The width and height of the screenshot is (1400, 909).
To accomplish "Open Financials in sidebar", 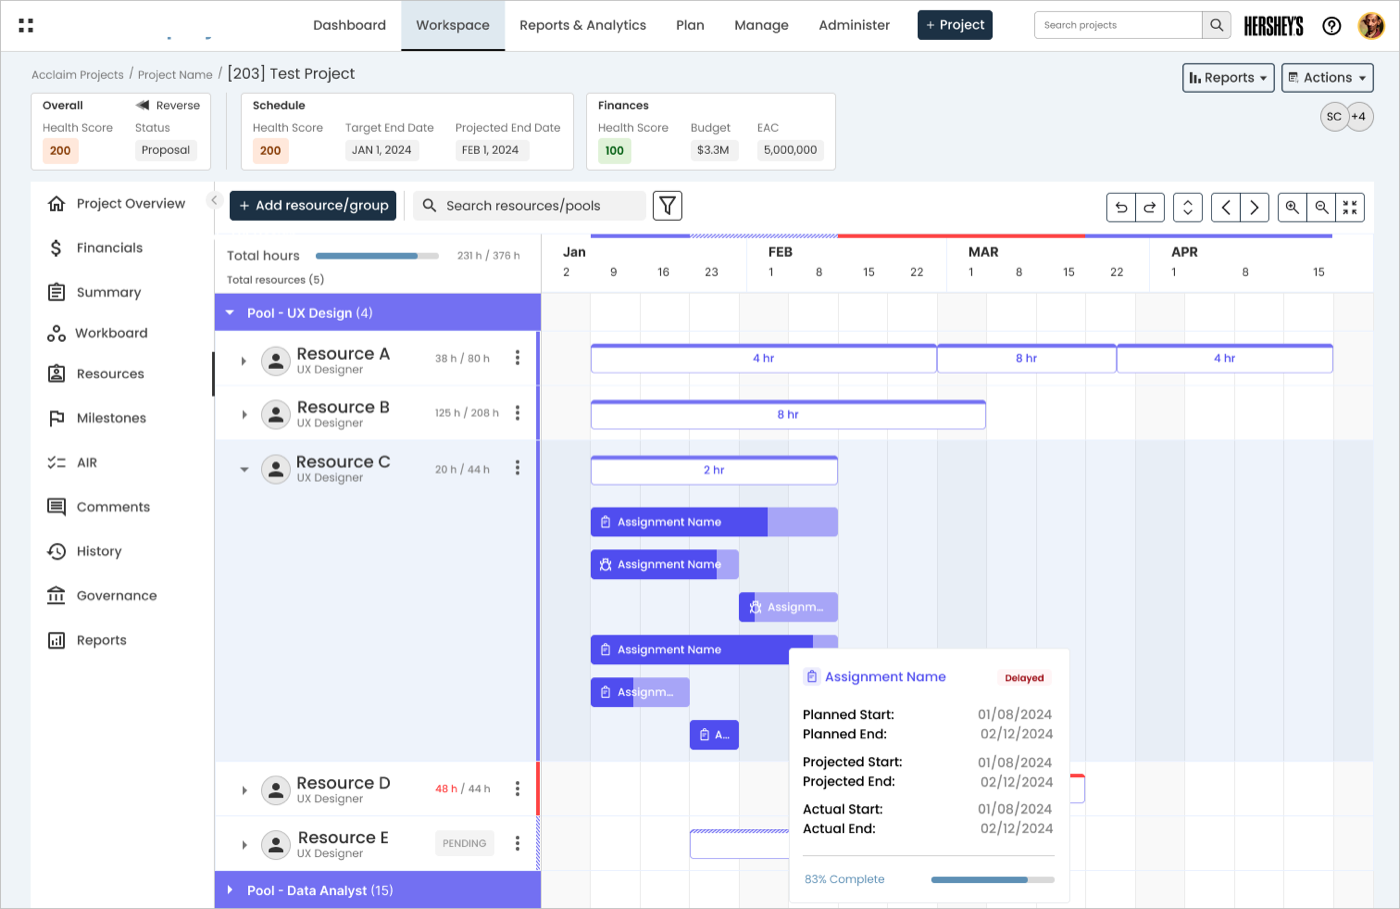I will (x=96, y=248).
